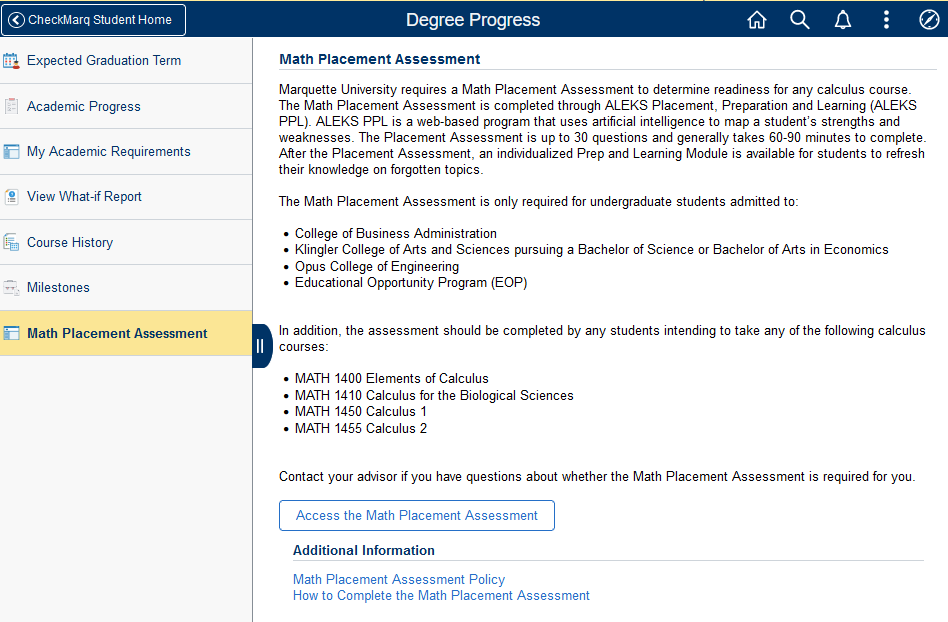Open the Milestones menu item
This screenshot has width=948, height=622.
[58, 288]
